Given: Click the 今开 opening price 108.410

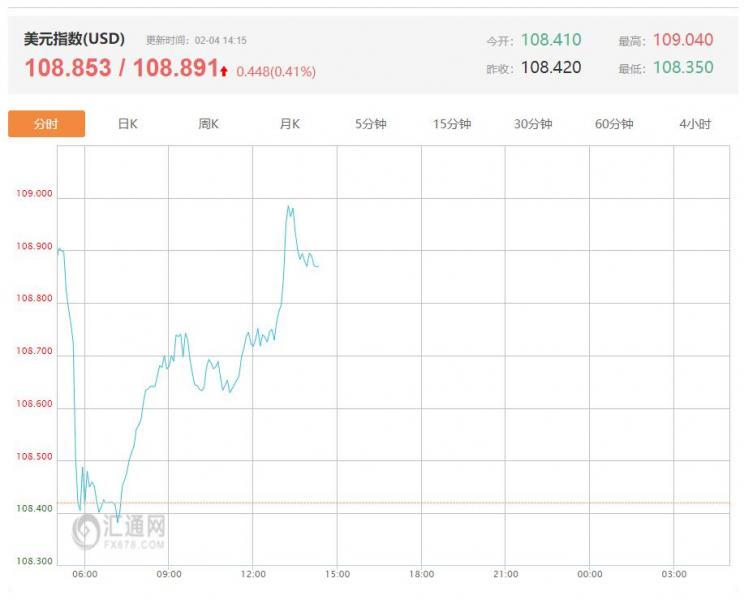Looking at the screenshot, I should [x=550, y=40].
